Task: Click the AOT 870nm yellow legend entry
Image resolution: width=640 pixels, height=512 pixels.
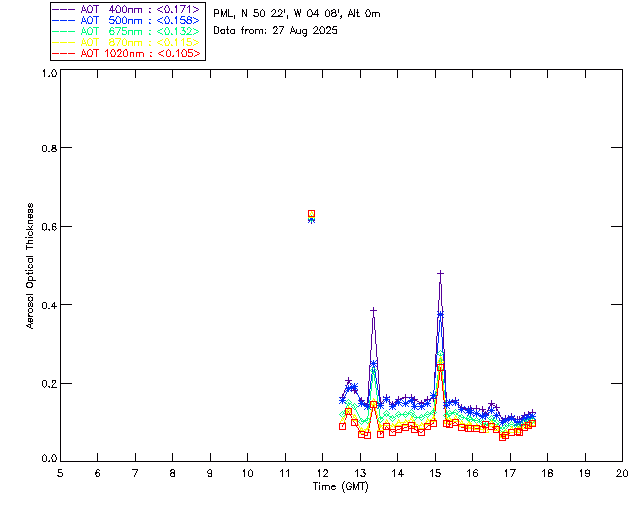Action: click(x=127, y=42)
